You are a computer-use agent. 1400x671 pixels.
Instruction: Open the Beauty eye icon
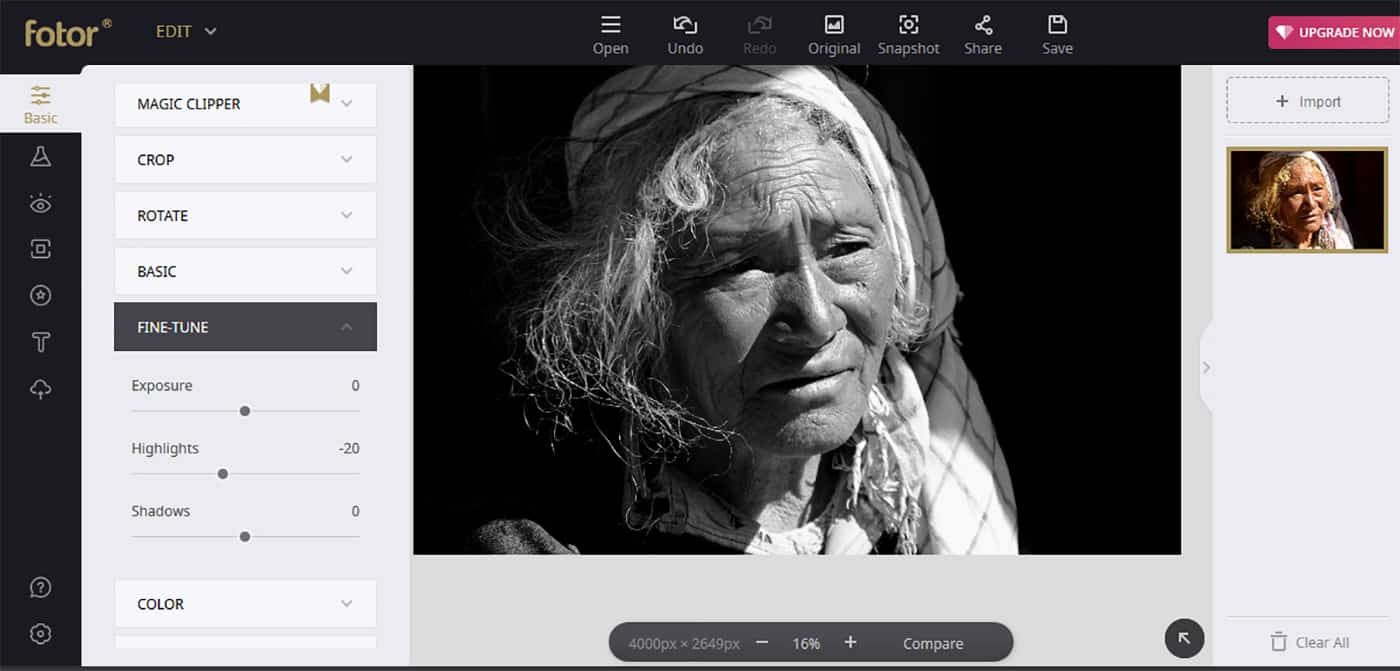(41, 204)
